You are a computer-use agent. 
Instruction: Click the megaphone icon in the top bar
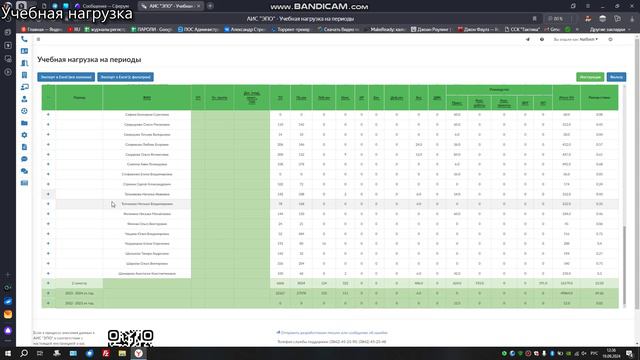pos(527,40)
